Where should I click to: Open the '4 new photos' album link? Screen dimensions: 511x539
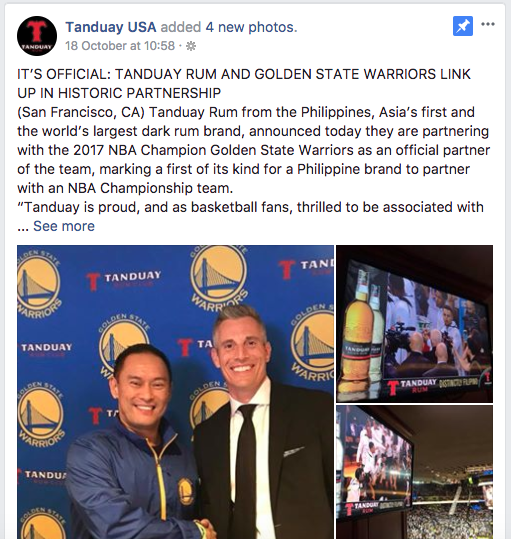pos(251,27)
